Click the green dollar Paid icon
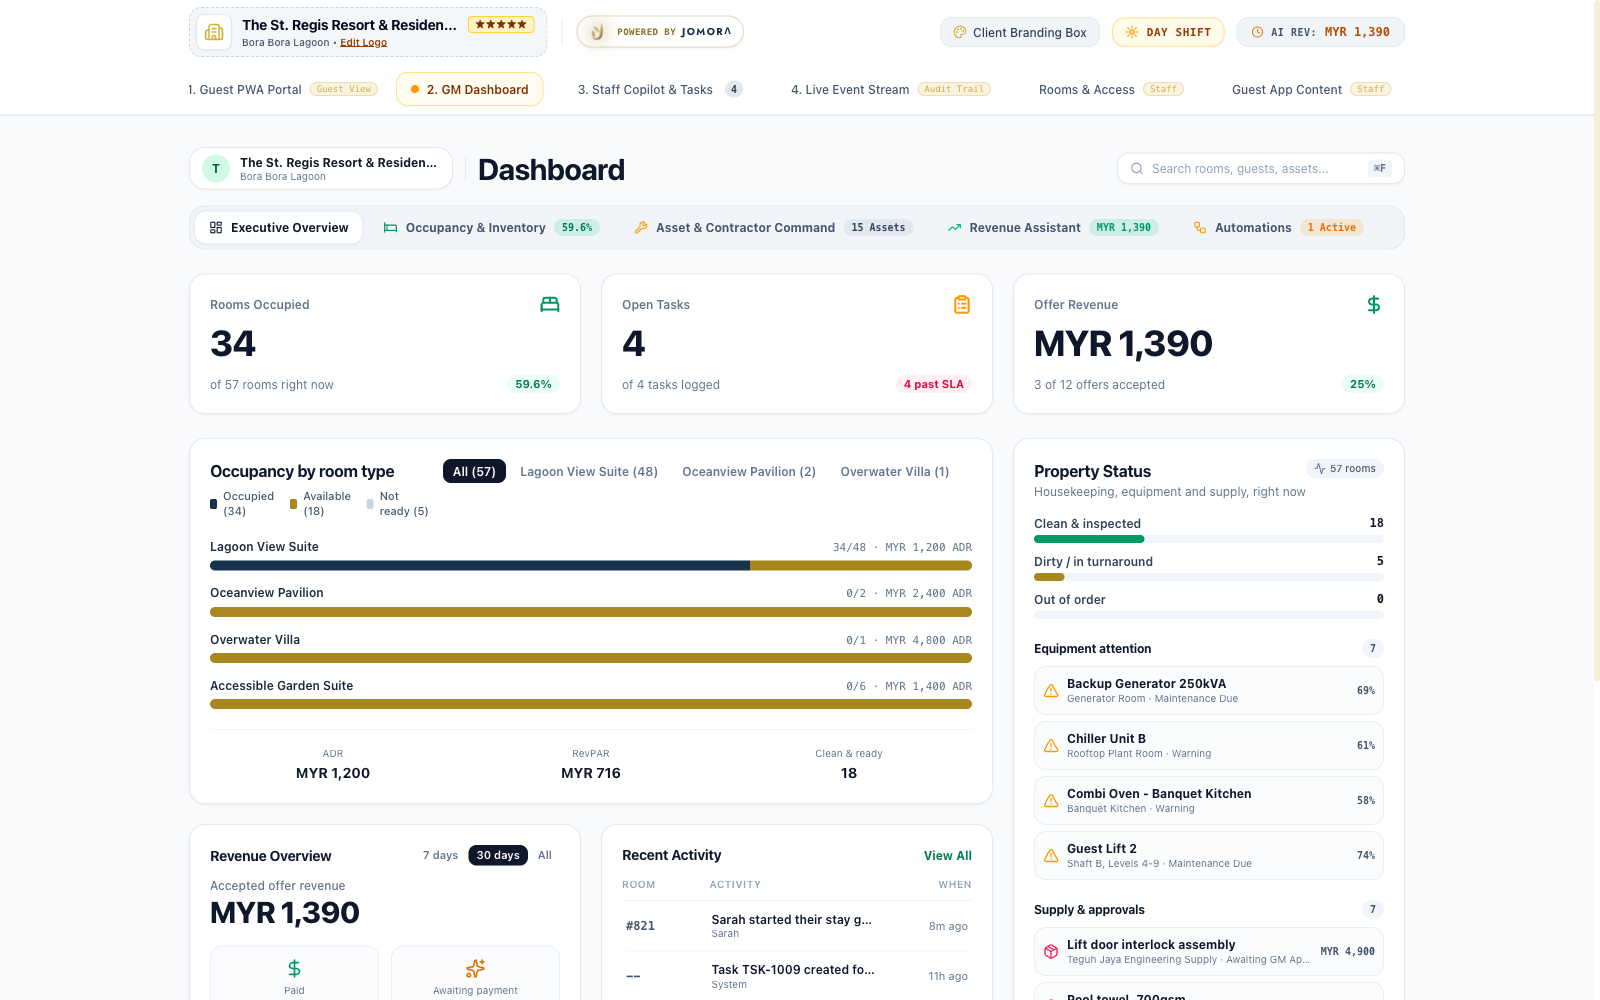The height and width of the screenshot is (1000, 1600). pos(294,968)
